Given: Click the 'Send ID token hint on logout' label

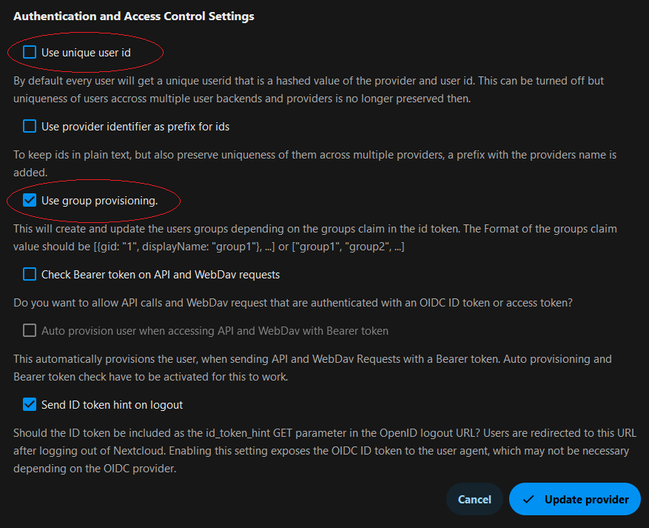Looking at the screenshot, I should coord(112,405).
